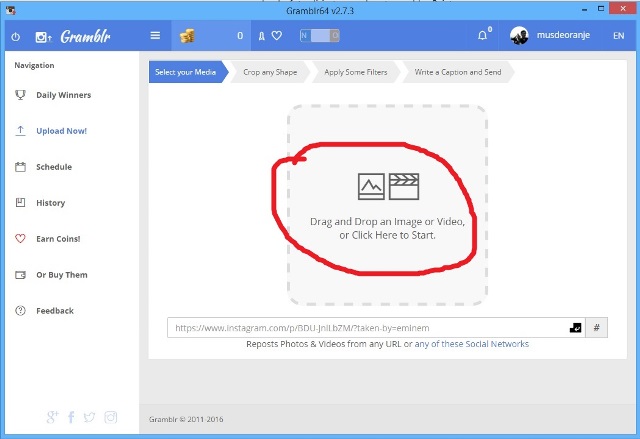Viewport: 640px width, 439px height.
Task: Click the trophy icon for Daily Winners
Action: click(x=20, y=95)
